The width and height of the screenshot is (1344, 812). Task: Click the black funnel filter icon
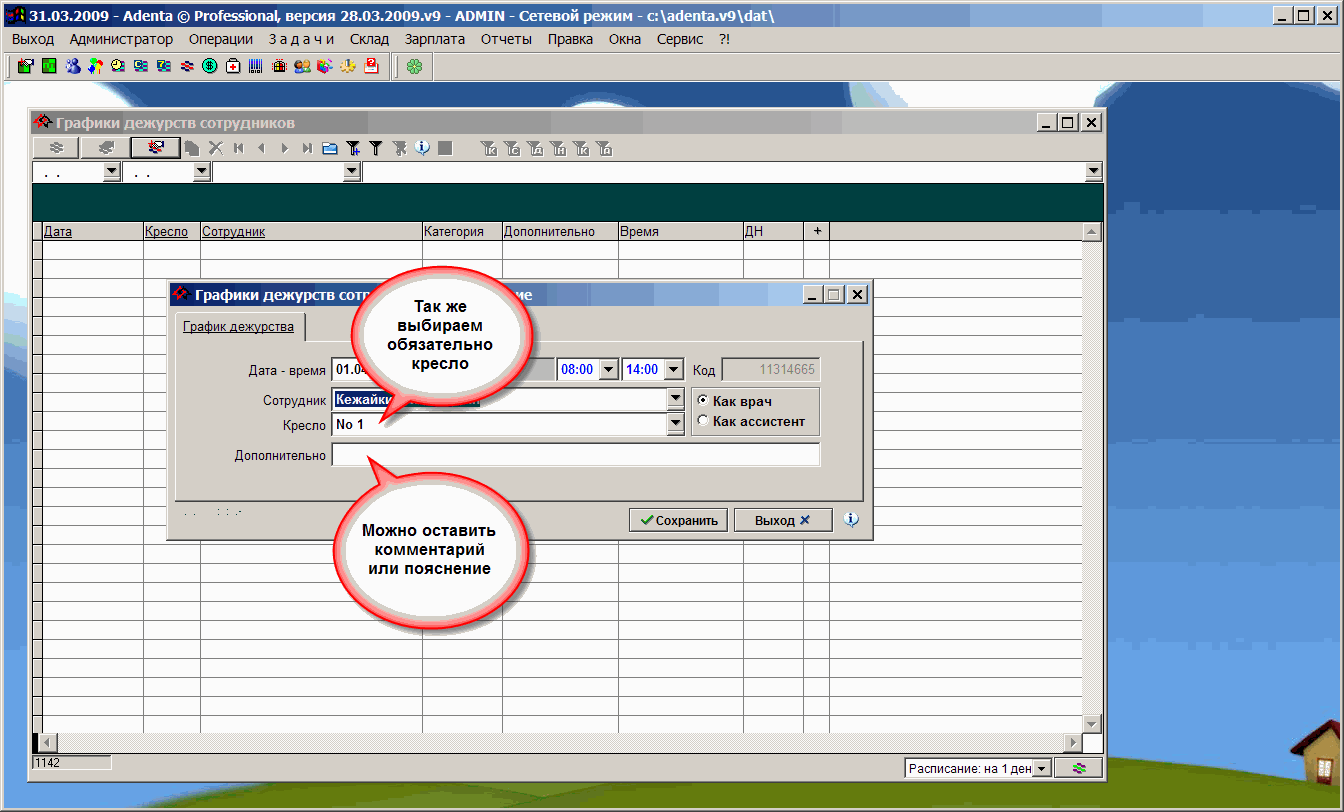tap(376, 148)
